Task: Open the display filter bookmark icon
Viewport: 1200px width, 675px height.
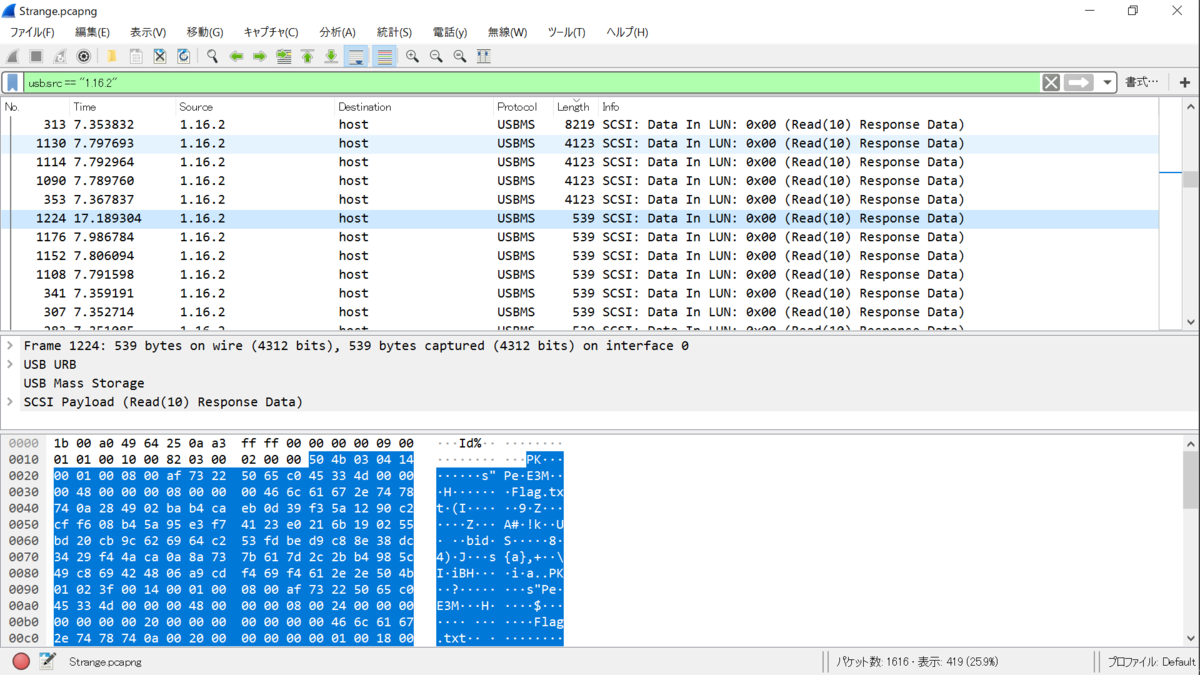Action: [12, 83]
